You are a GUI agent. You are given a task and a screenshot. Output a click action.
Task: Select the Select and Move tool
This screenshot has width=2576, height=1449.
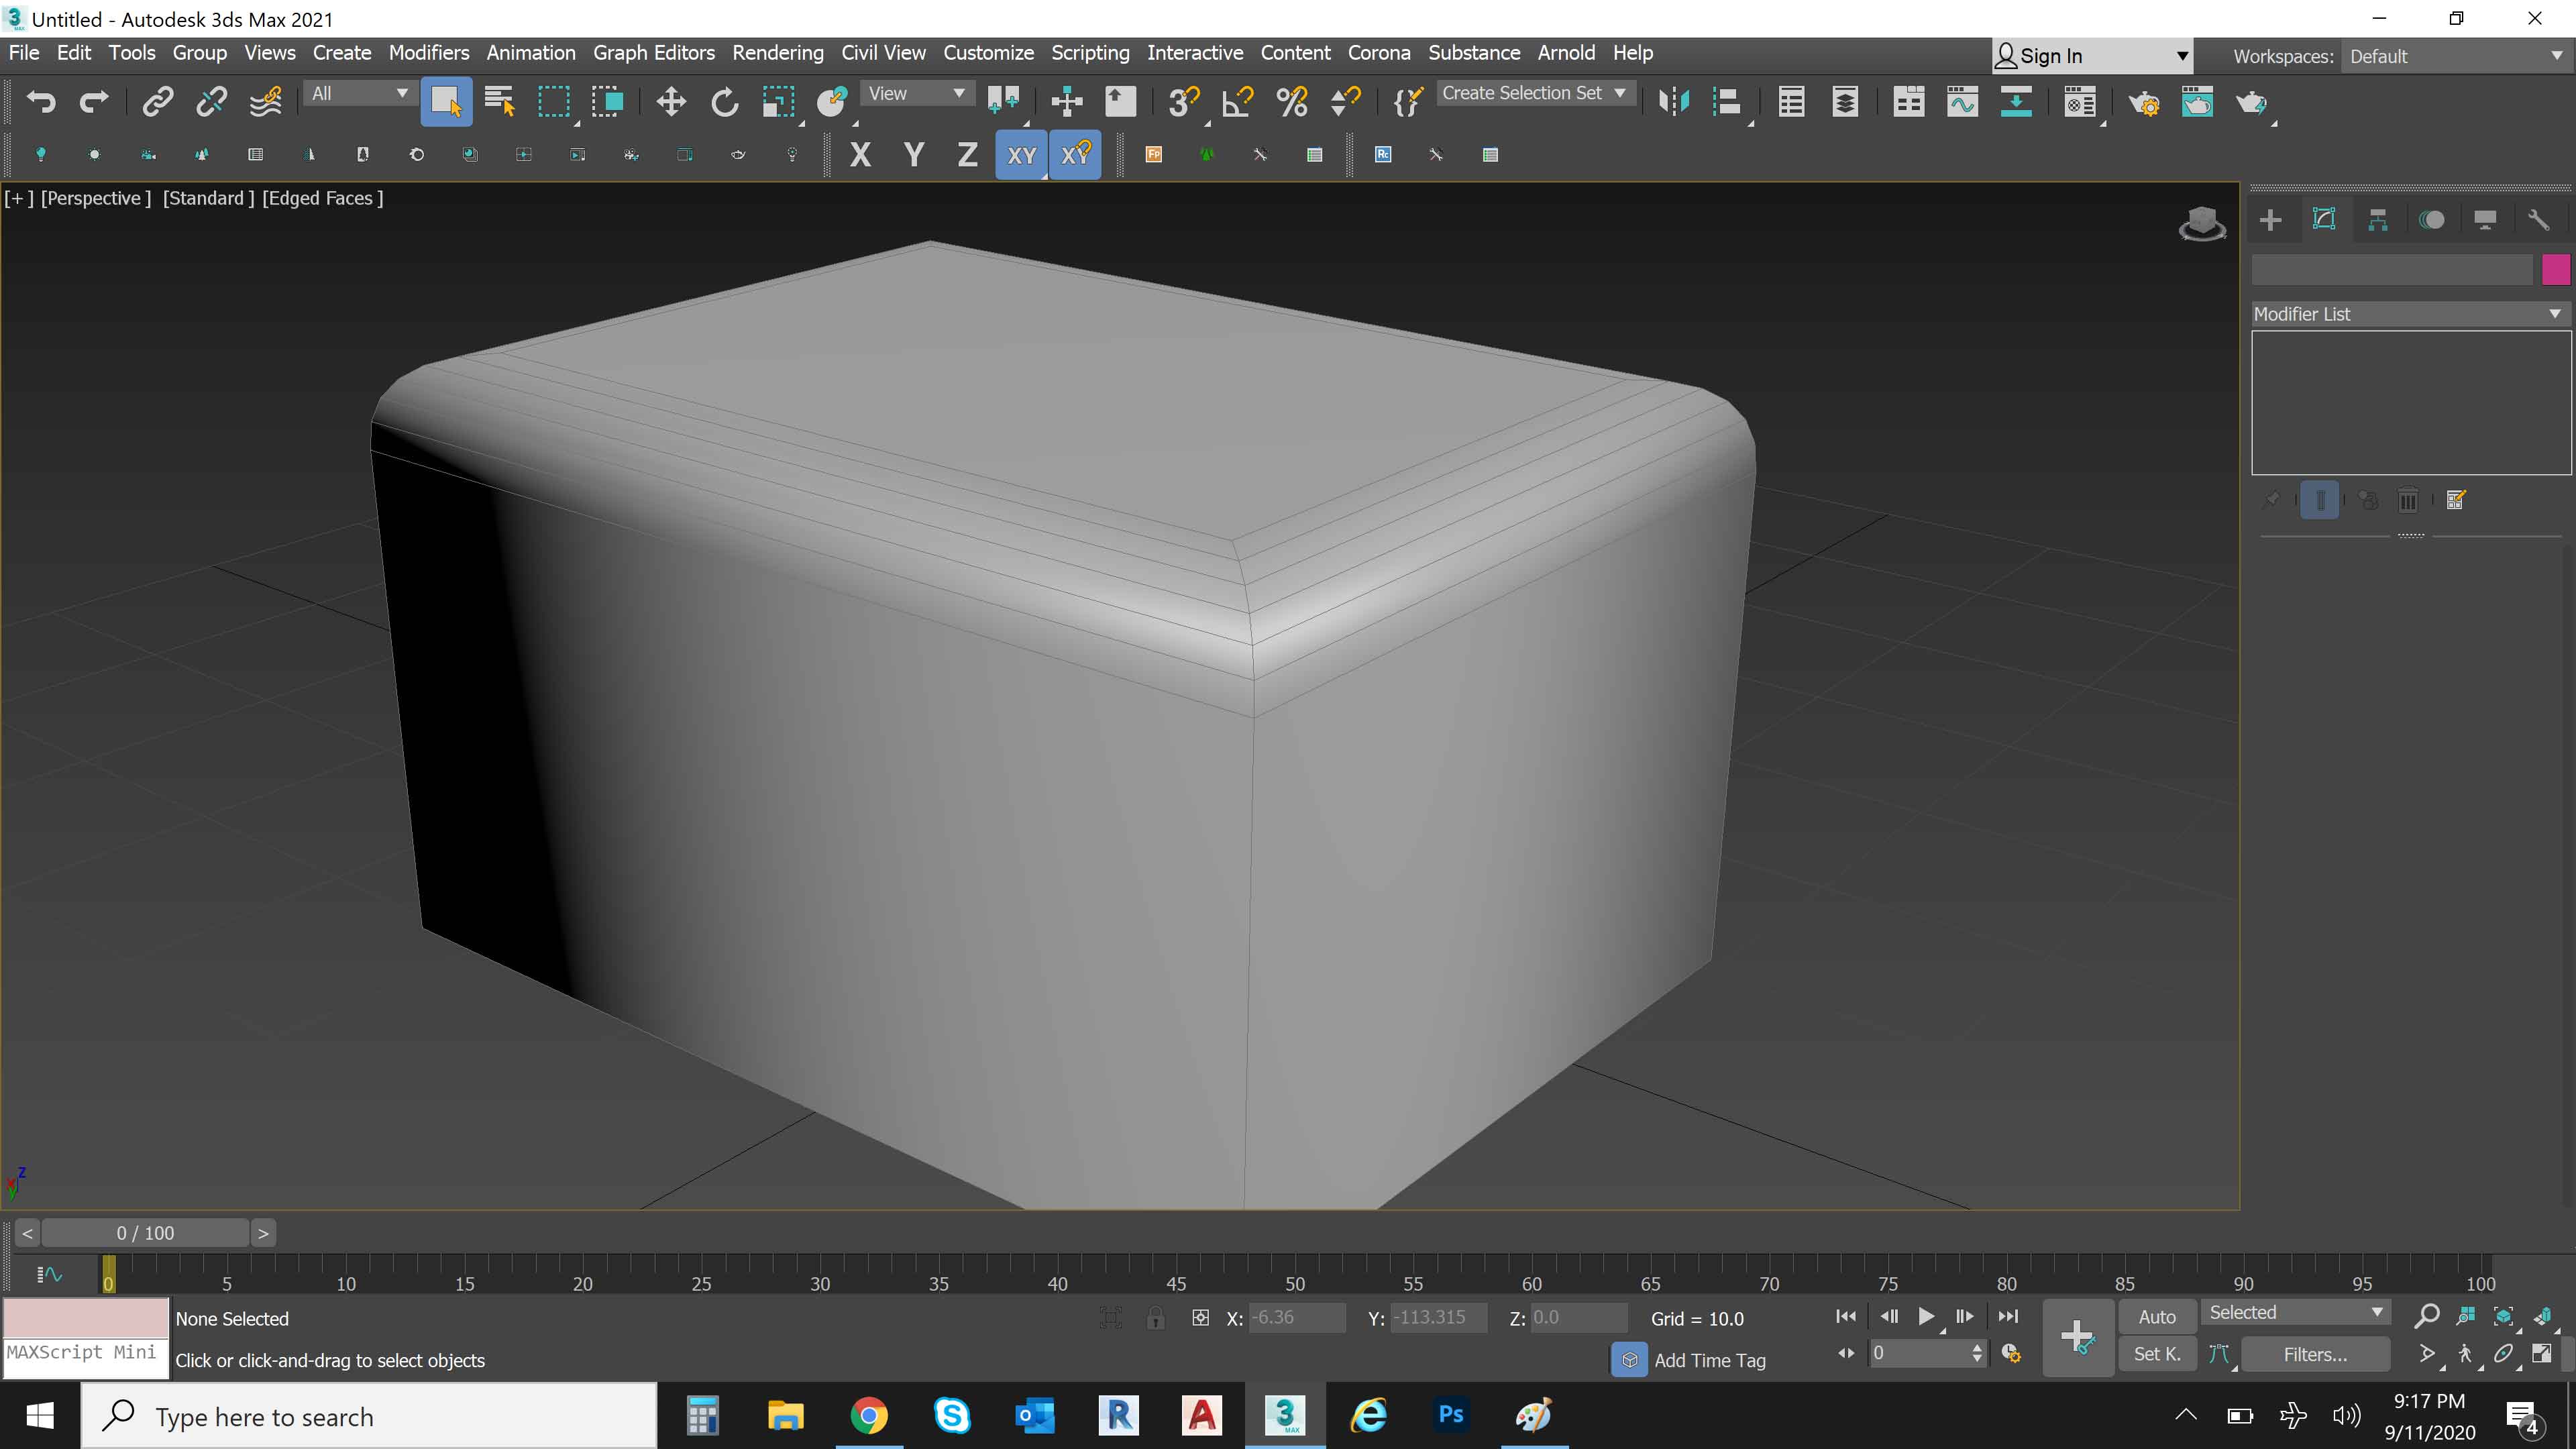point(670,102)
